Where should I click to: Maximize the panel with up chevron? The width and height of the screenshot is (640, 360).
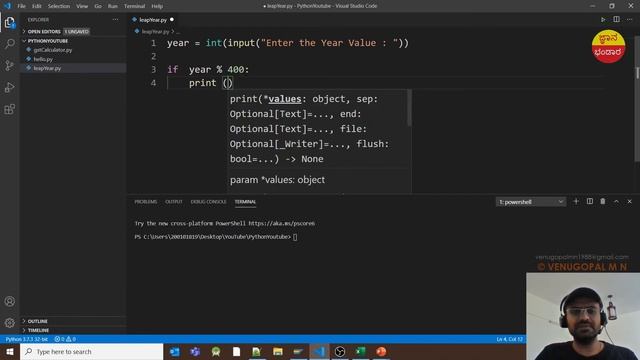tap(616, 202)
